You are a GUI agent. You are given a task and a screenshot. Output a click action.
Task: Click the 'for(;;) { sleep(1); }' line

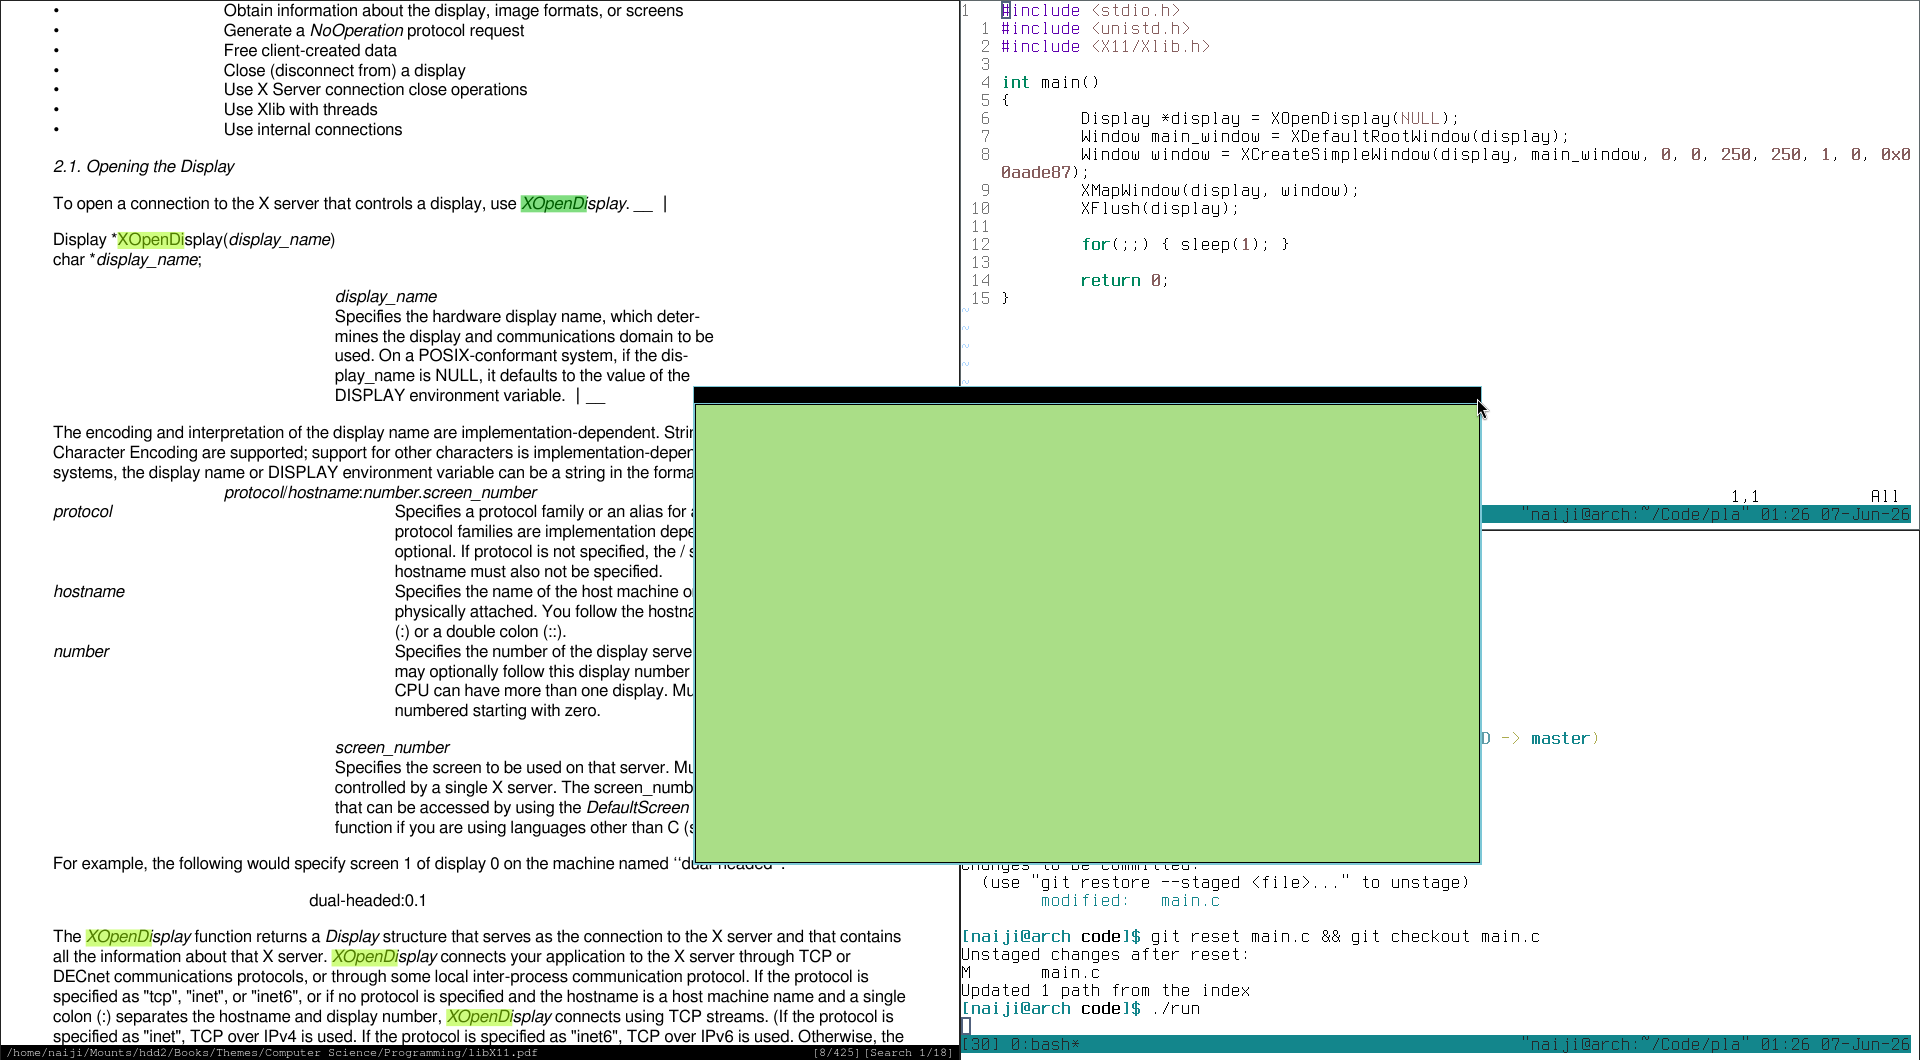tap(1185, 245)
